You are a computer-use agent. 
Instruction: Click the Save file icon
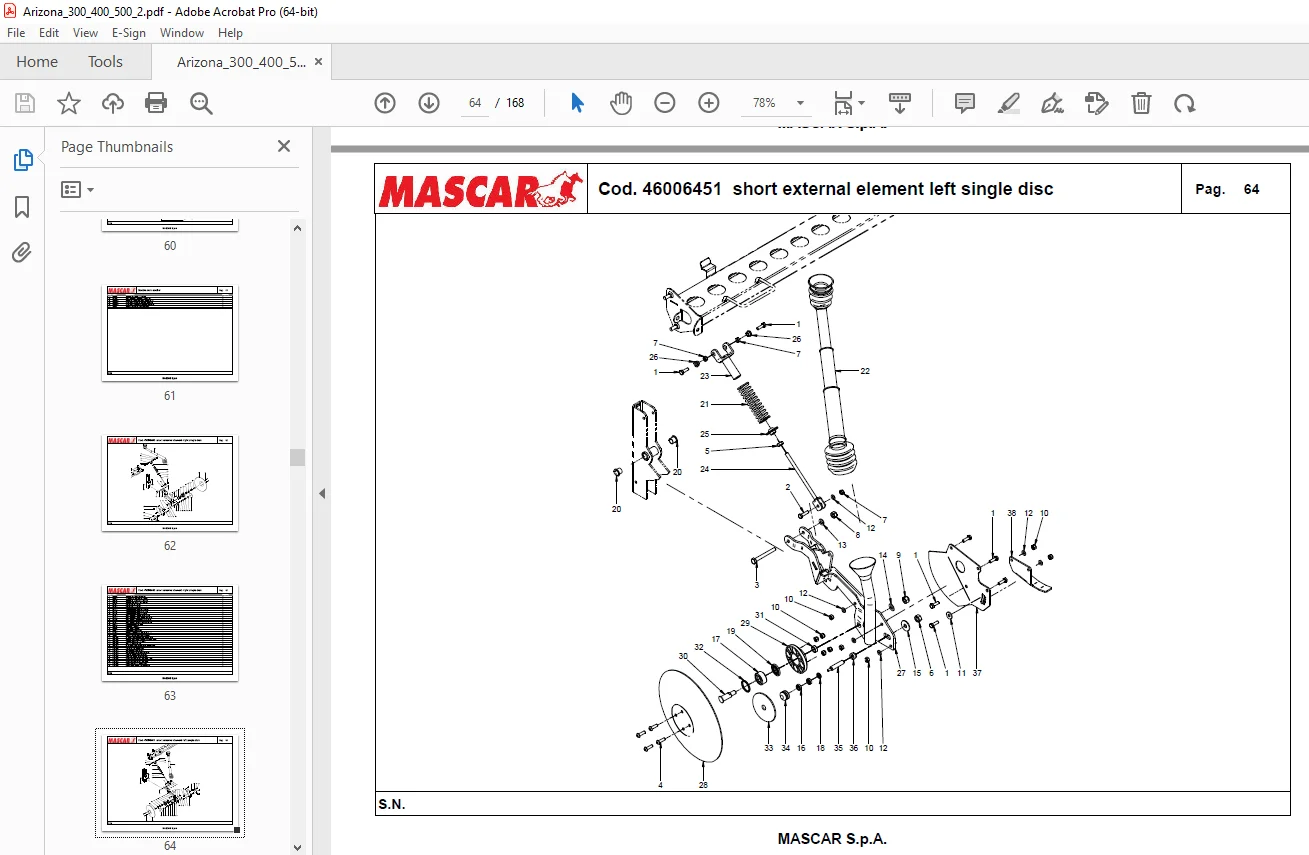click(25, 103)
